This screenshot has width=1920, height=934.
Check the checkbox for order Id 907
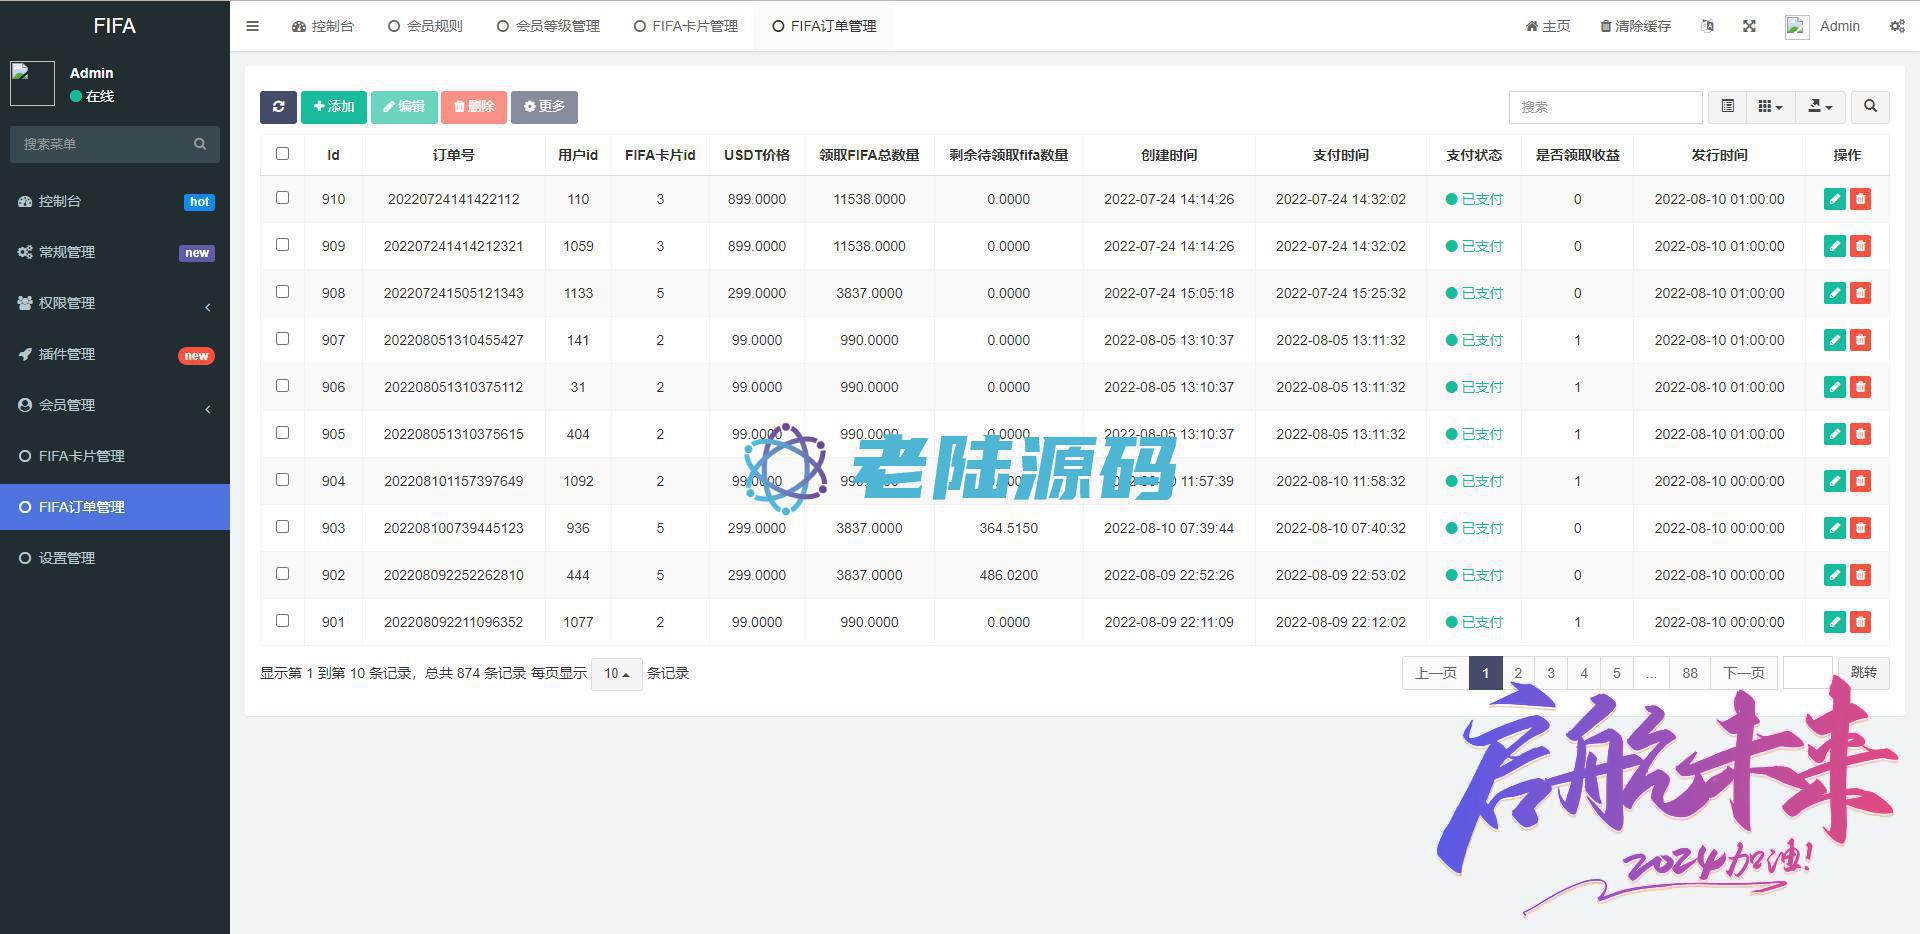pyautogui.click(x=282, y=339)
